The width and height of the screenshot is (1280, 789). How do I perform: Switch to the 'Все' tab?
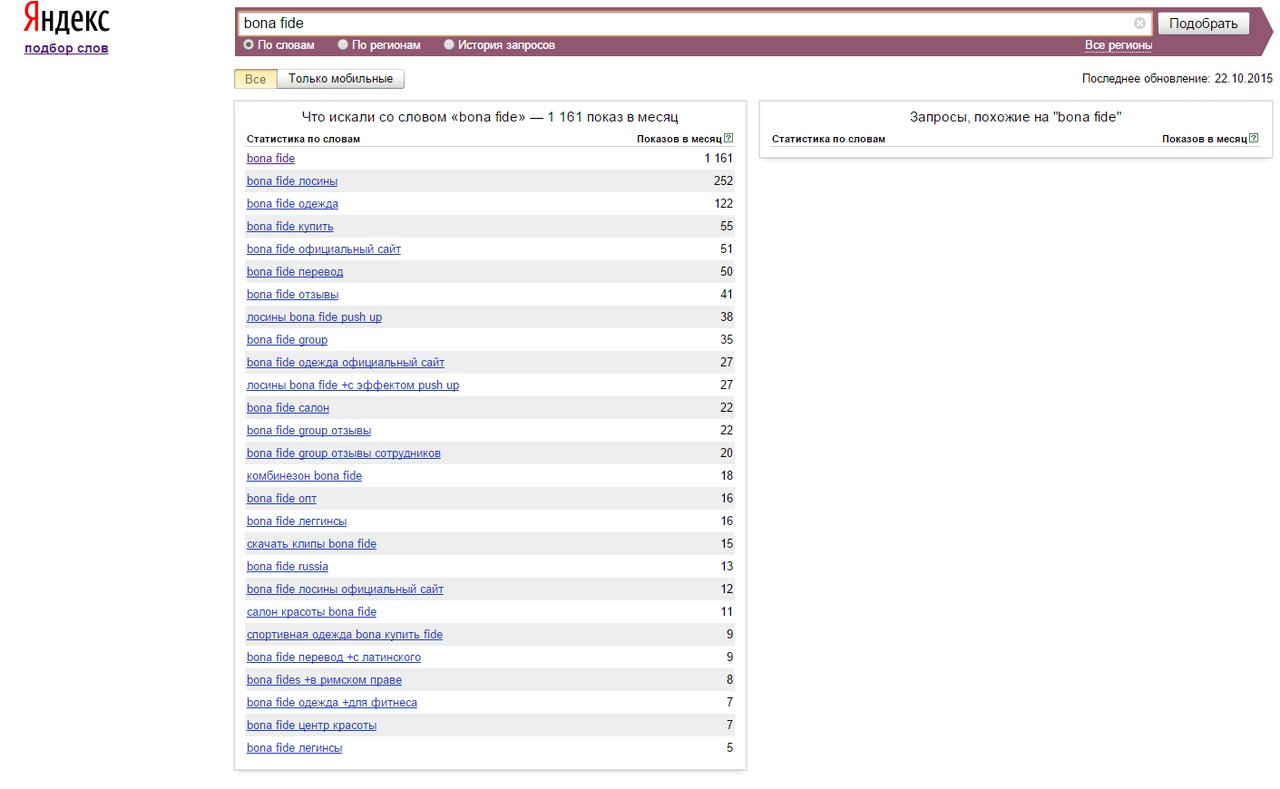pos(255,79)
